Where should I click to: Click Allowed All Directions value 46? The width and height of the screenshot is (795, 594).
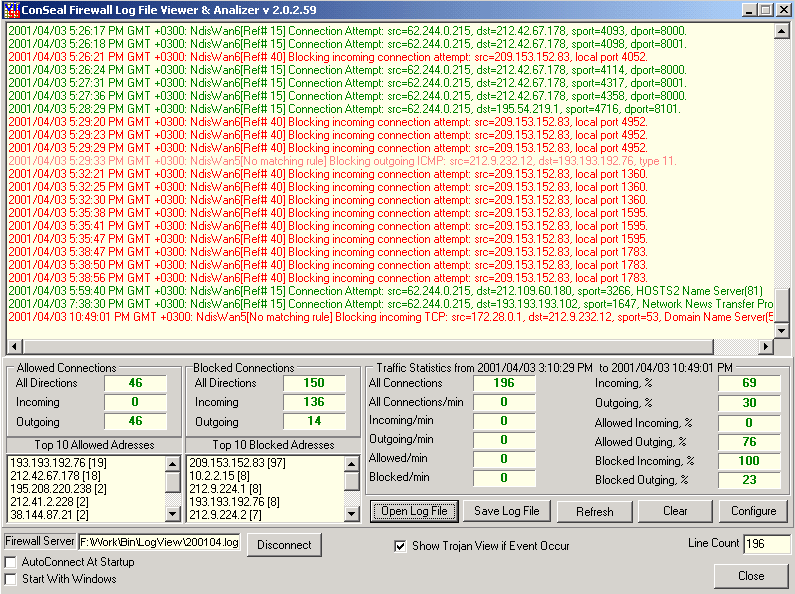pos(135,383)
